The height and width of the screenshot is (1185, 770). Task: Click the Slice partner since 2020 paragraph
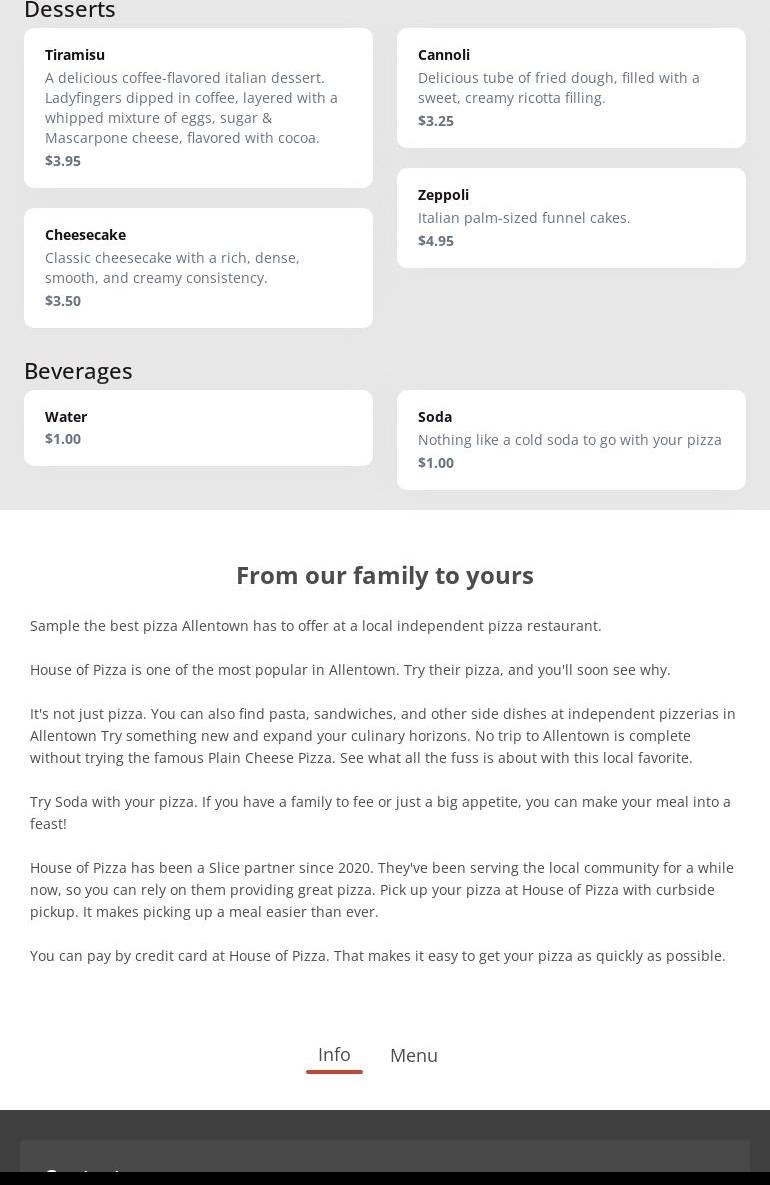[382, 890]
